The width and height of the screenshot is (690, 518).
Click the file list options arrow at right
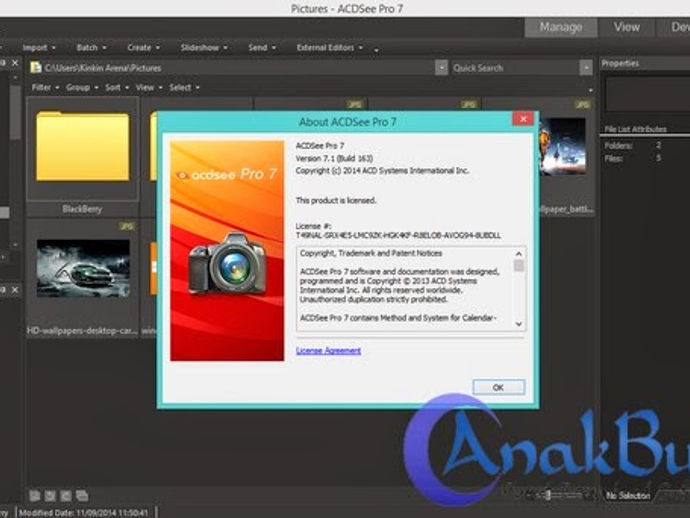tap(591, 90)
